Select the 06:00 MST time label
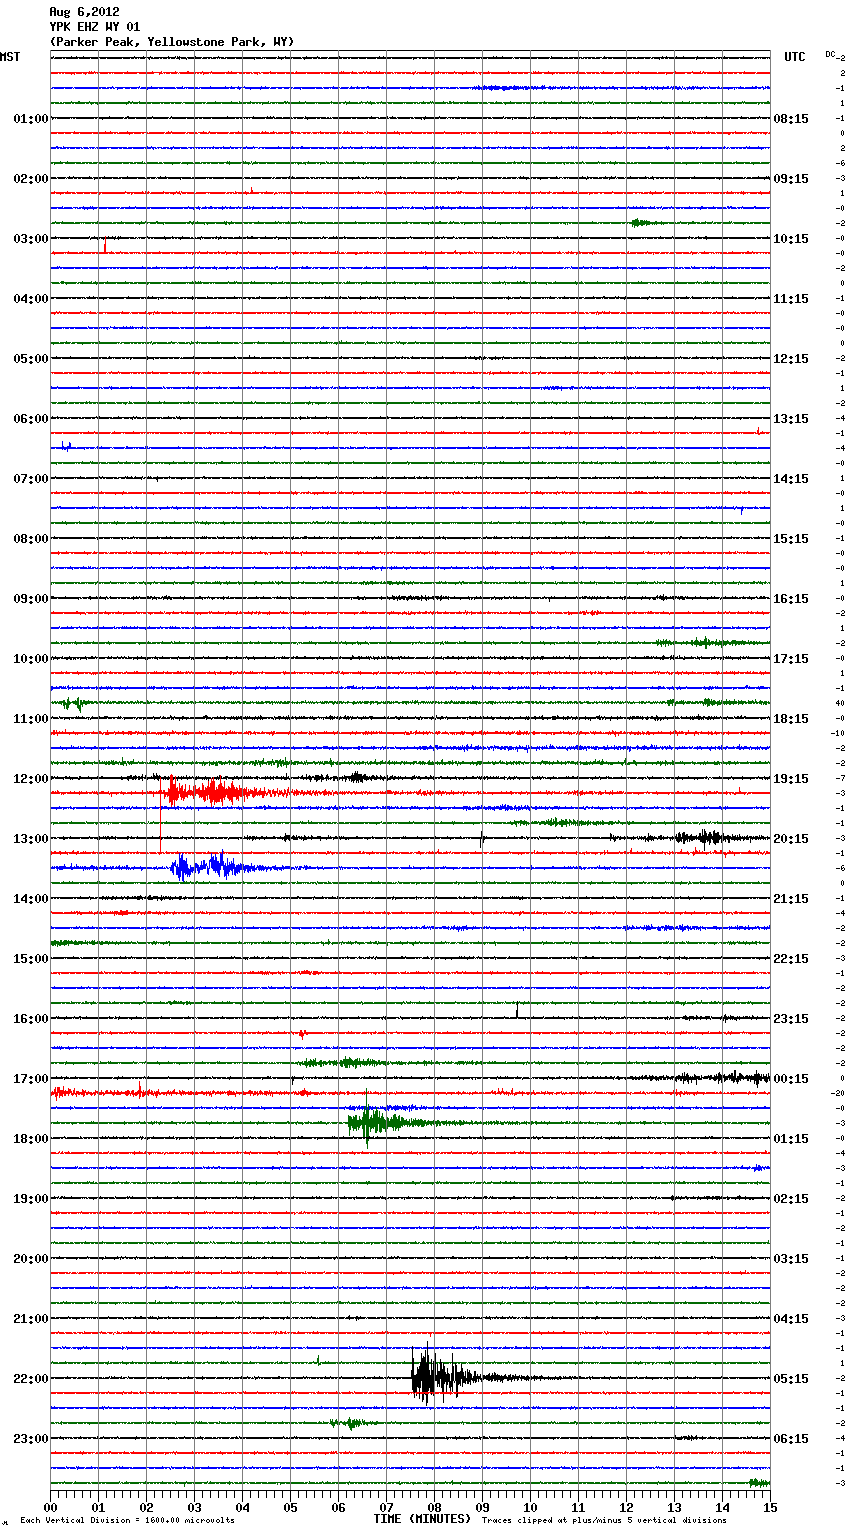Viewport: 850px width, 1534px height. (x=31, y=419)
